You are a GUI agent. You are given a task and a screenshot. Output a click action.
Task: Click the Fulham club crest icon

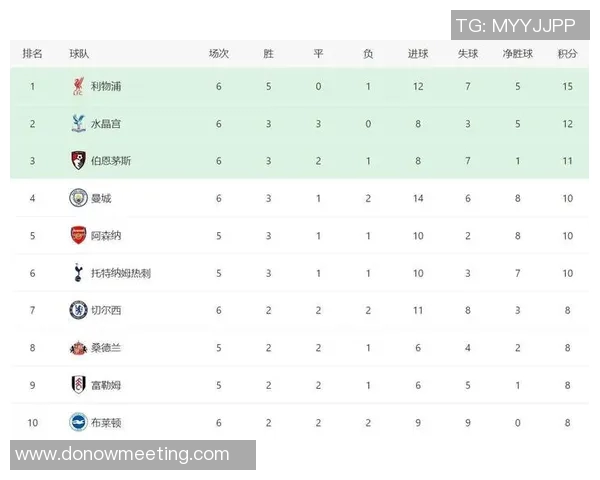point(78,385)
